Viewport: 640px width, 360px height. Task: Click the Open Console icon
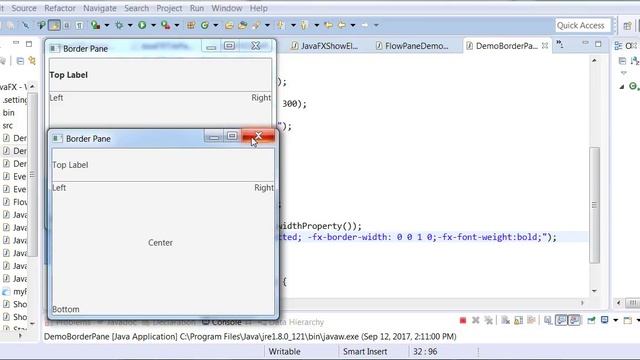pyautogui.click(x=628, y=320)
